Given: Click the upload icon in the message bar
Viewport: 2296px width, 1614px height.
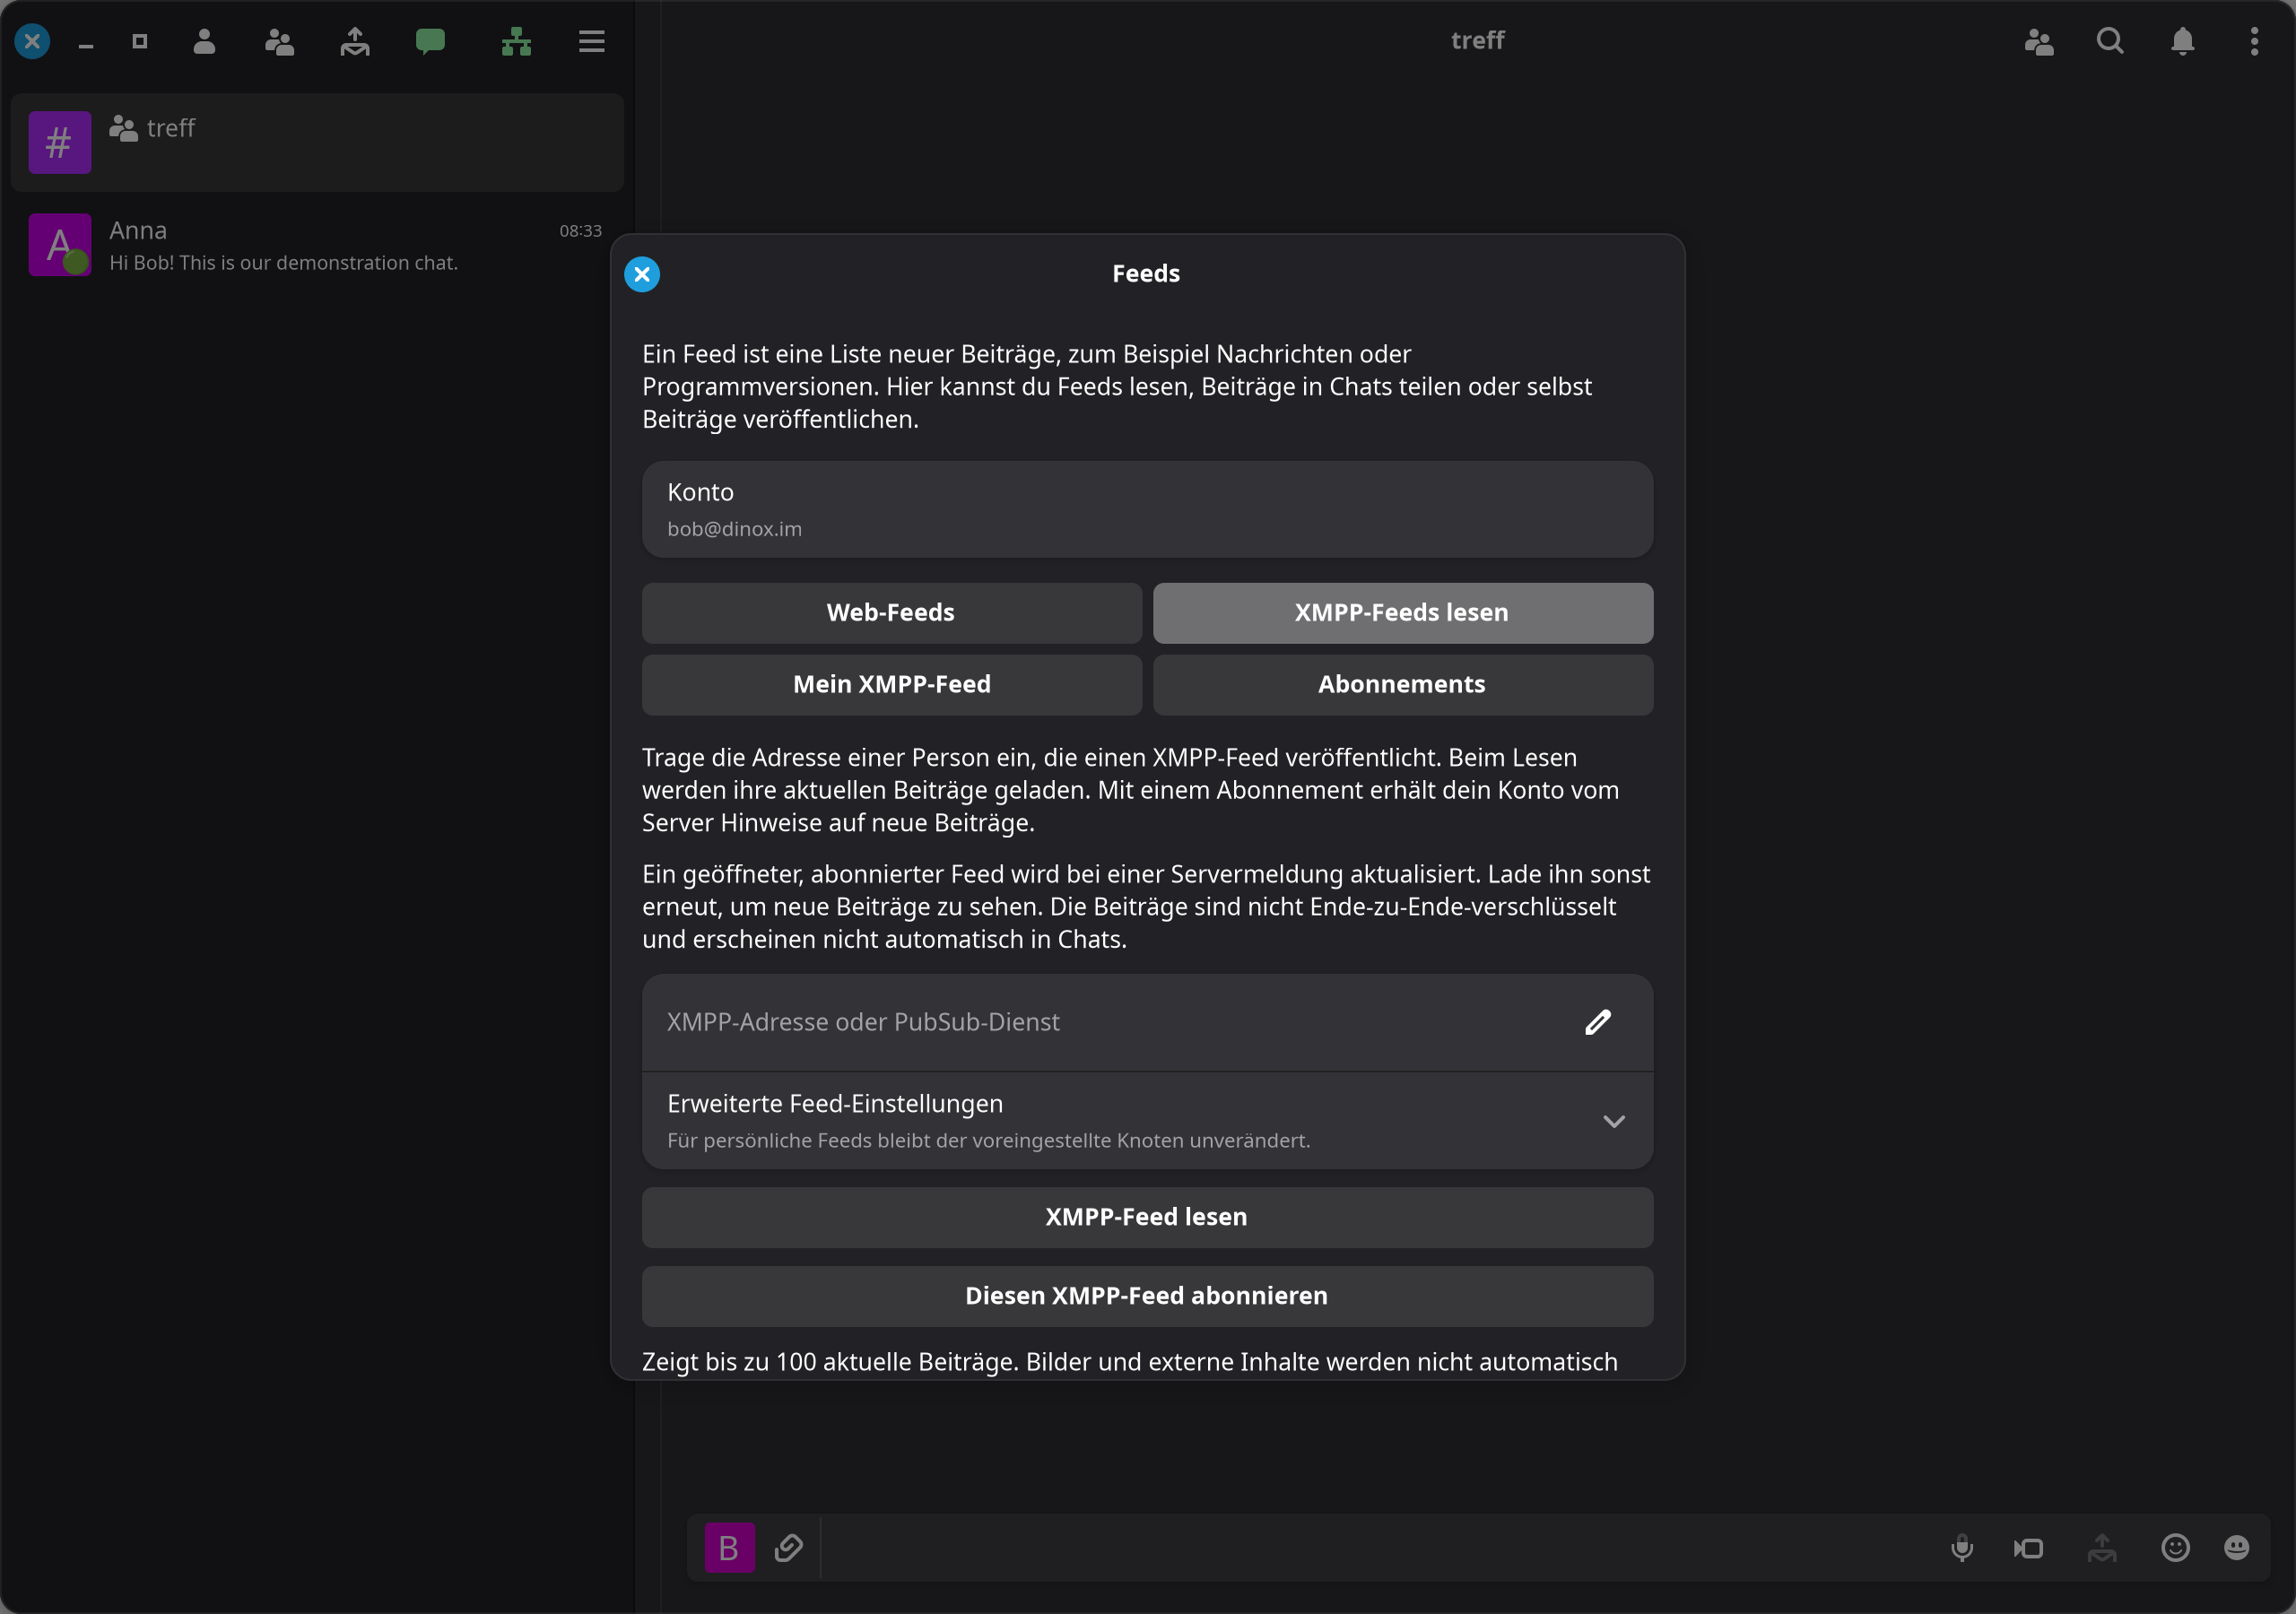Looking at the screenshot, I should click(2102, 1548).
